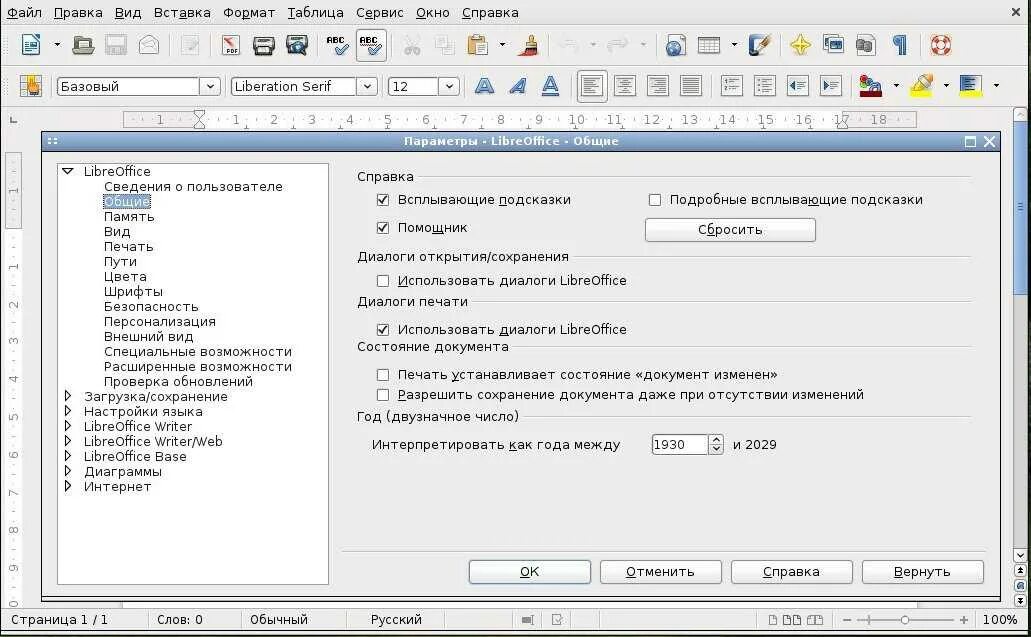Expand the Диаграммы tree node
Image resolution: width=1031 pixels, height=637 pixels.
click(68, 471)
